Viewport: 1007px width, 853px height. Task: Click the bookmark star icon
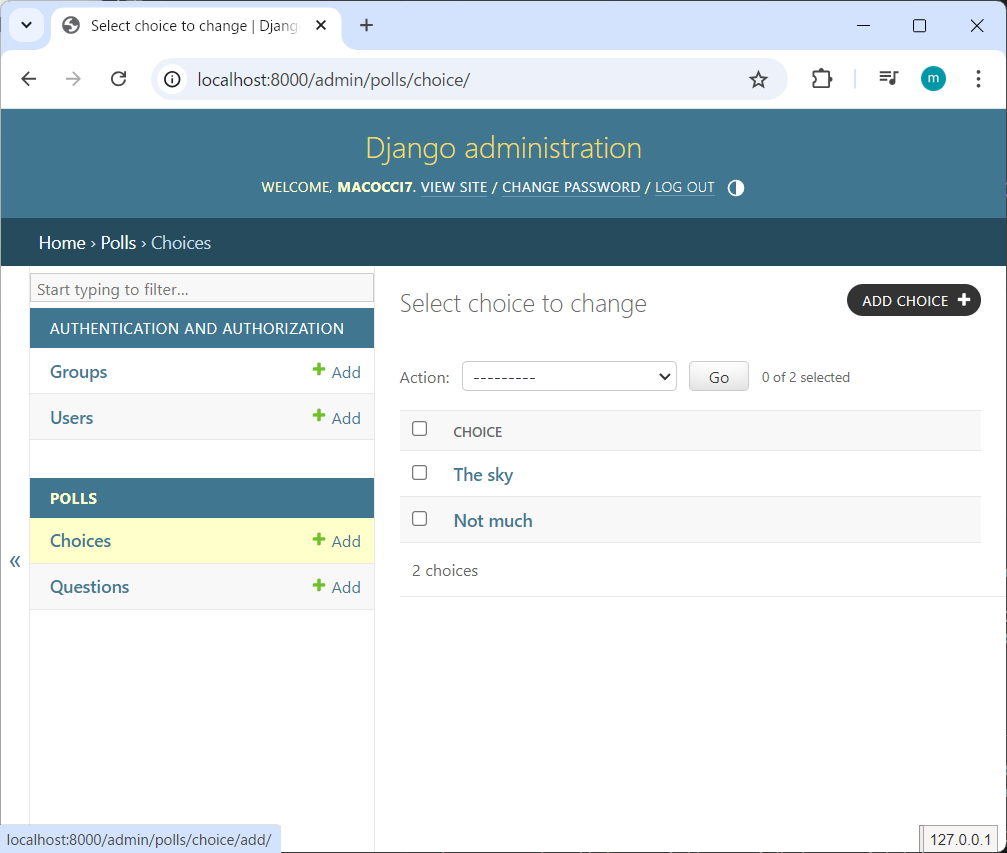758,80
